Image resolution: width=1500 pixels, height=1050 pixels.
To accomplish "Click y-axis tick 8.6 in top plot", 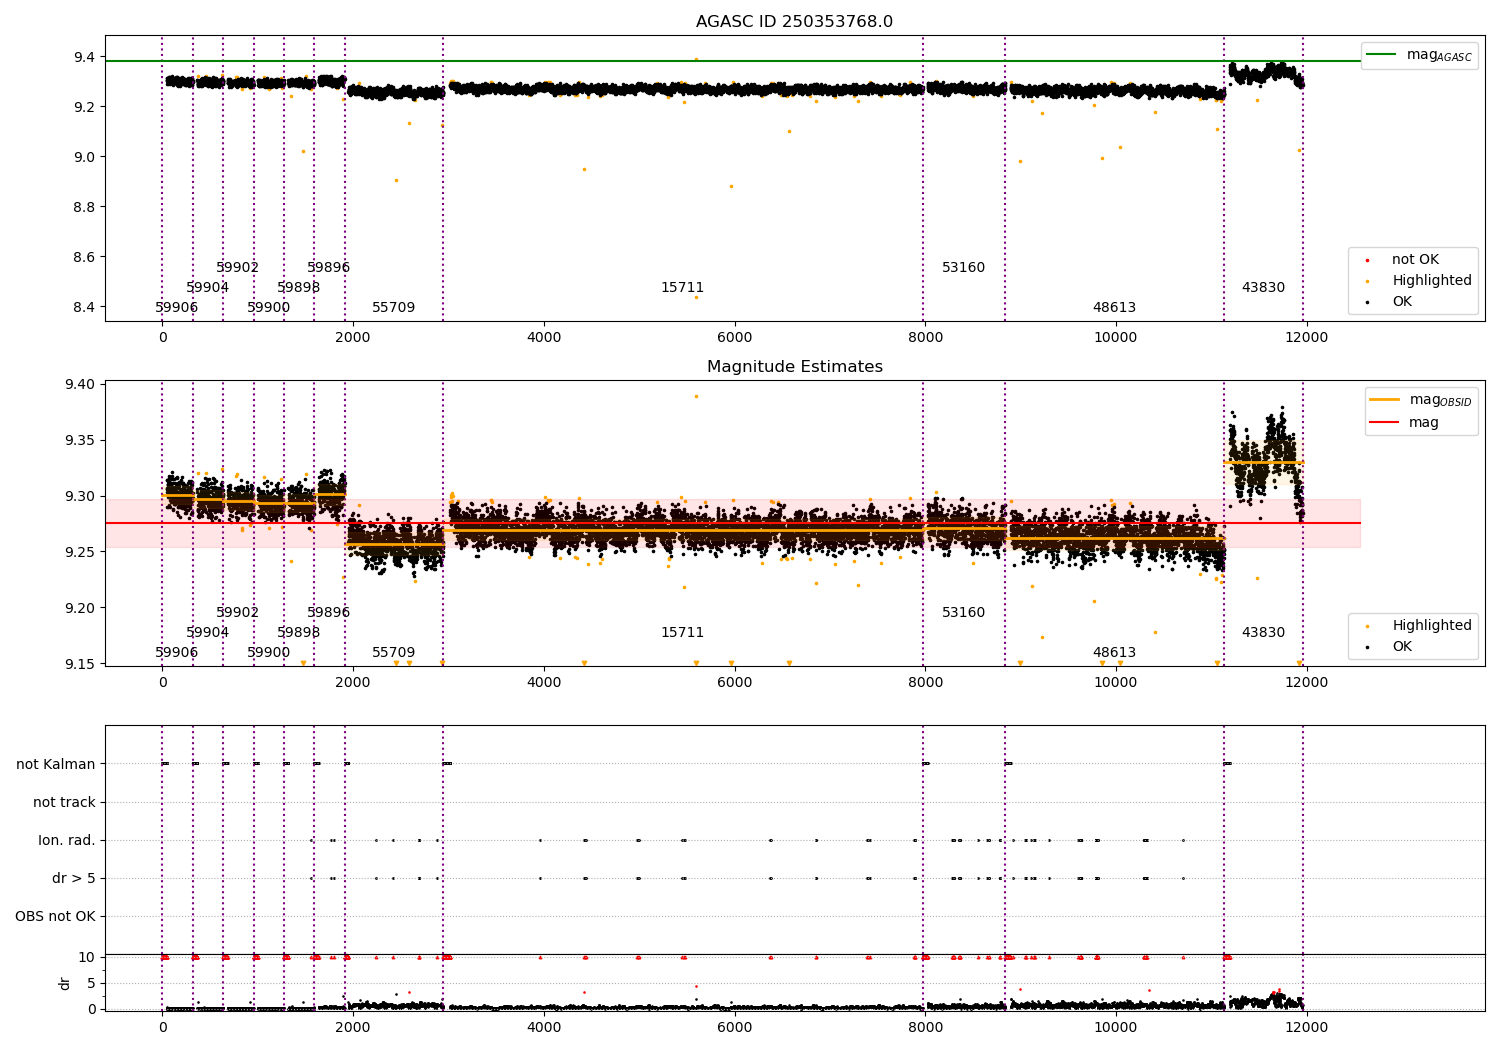I will (86, 257).
